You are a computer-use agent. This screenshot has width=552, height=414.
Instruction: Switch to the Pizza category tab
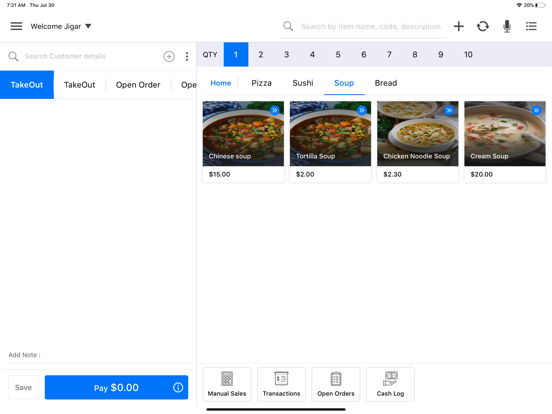click(x=261, y=83)
